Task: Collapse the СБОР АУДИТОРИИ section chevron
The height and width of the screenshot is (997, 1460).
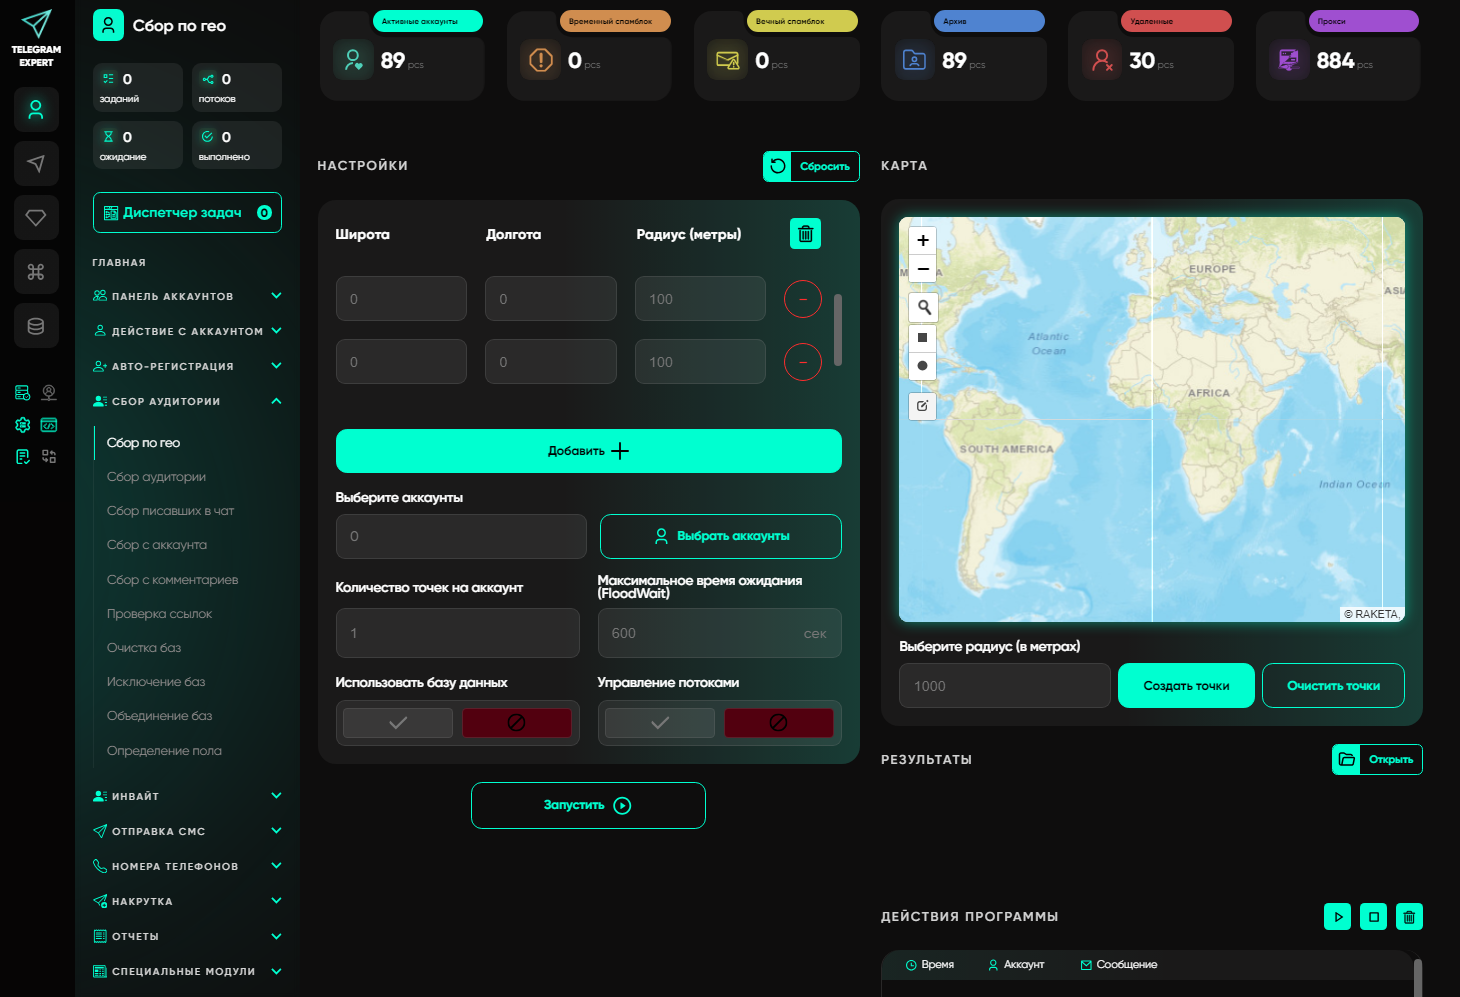Action: [277, 401]
